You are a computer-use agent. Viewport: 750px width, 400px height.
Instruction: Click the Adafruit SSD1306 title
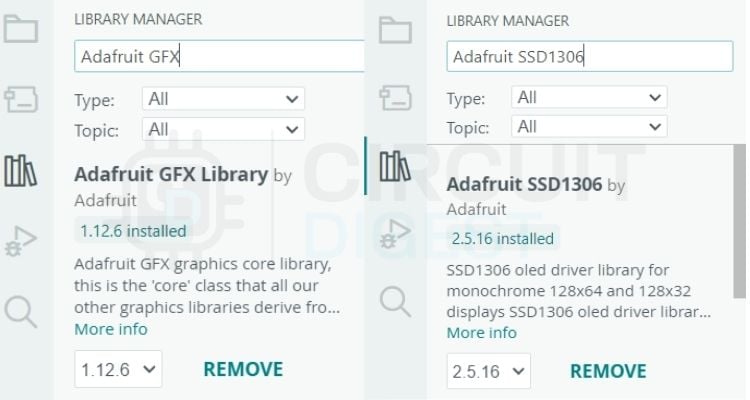point(524,184)
